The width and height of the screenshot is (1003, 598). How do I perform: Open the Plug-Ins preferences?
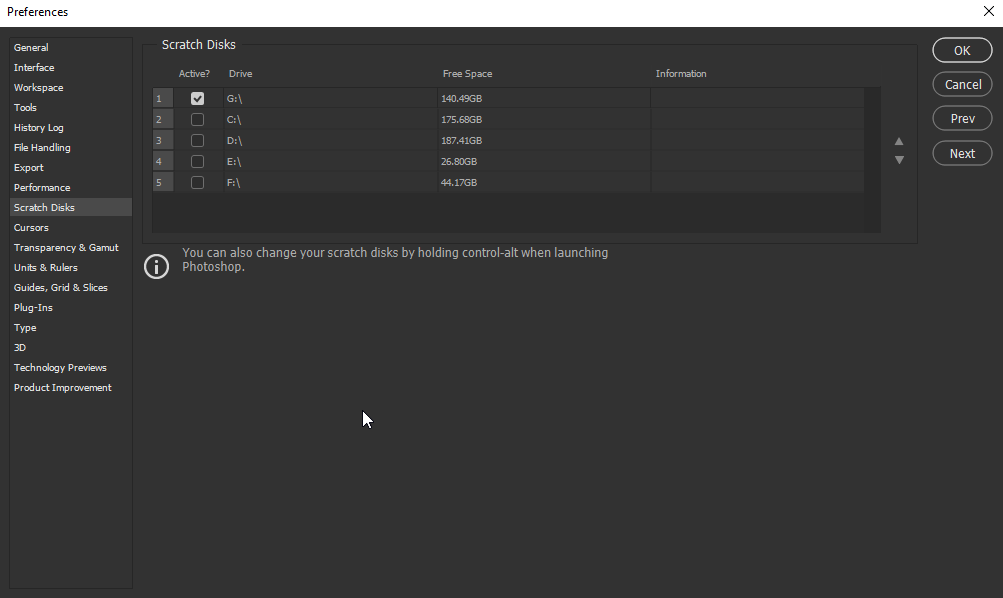pos(33,307)
